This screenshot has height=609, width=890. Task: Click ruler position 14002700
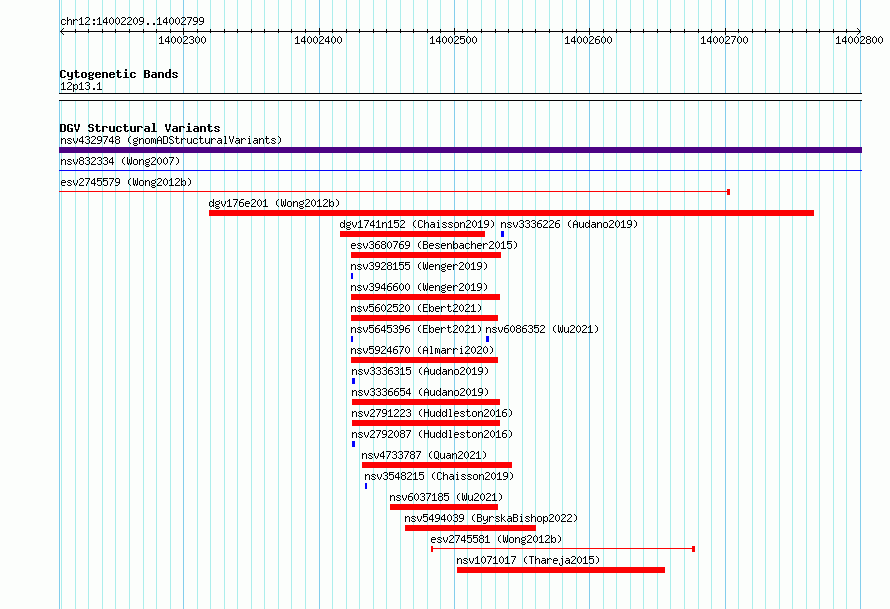tap(724, 40)
